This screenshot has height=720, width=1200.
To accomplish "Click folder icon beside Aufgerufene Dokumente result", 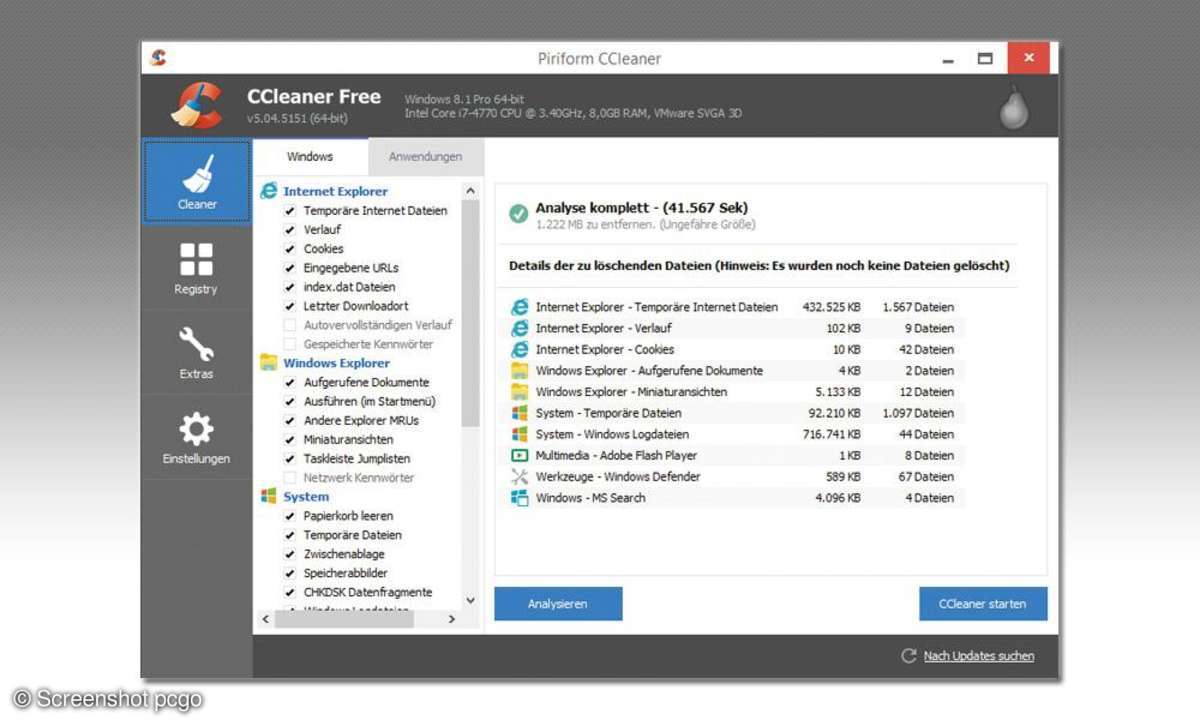I will click(520, 370).
